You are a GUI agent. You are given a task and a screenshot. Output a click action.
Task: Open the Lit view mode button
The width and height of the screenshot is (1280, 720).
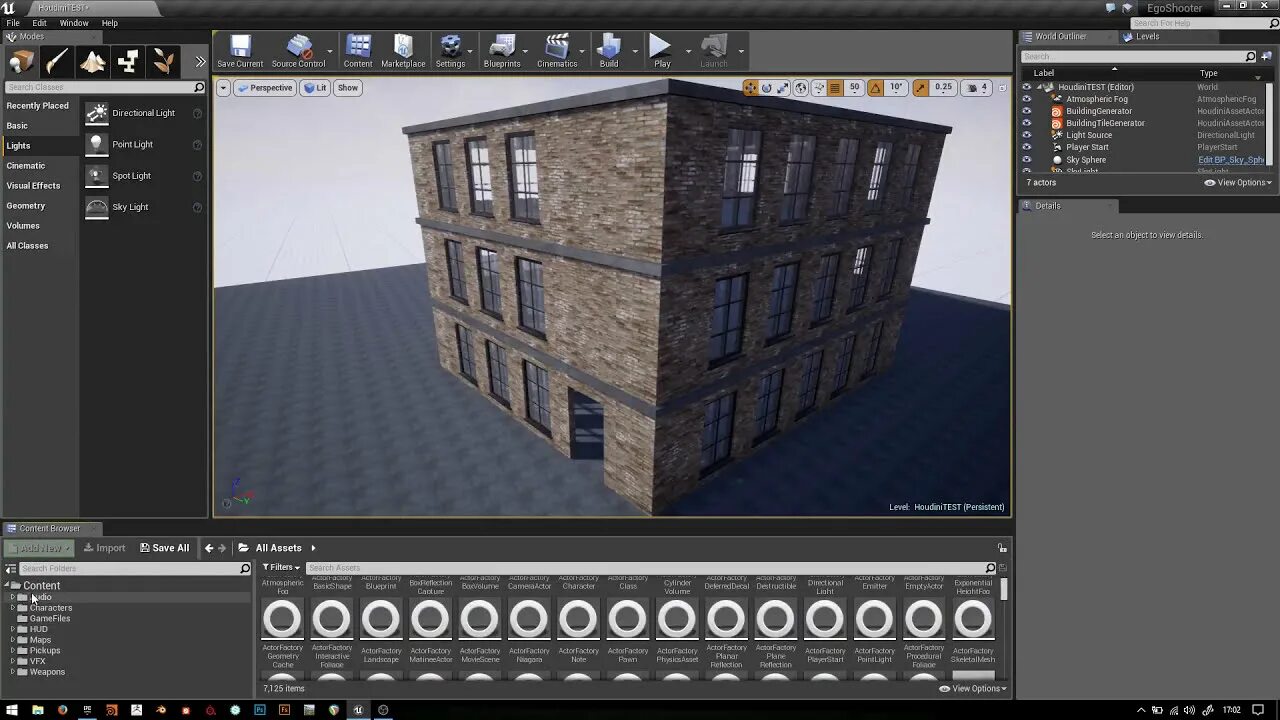coord(316,88)
